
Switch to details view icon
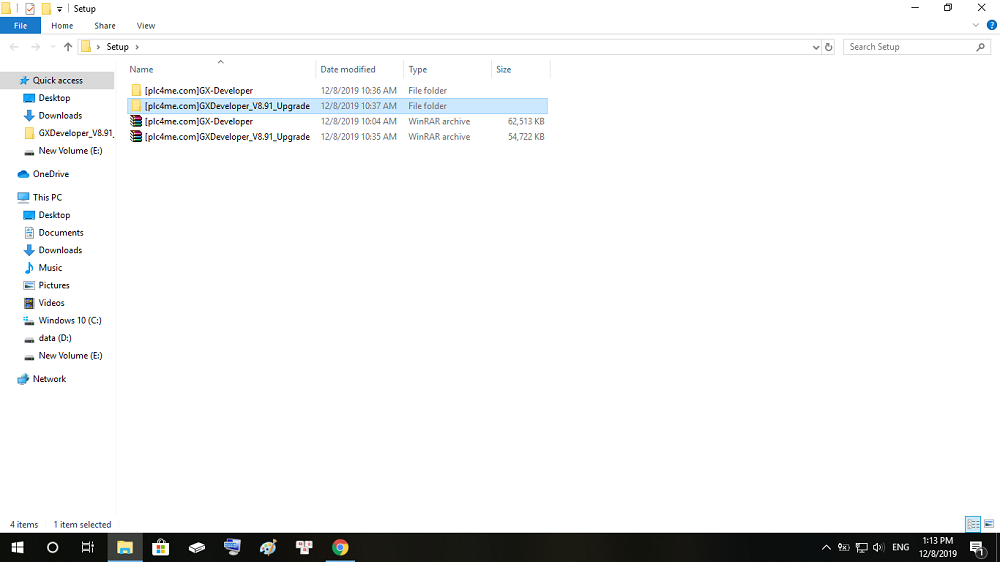click(973, 524)
